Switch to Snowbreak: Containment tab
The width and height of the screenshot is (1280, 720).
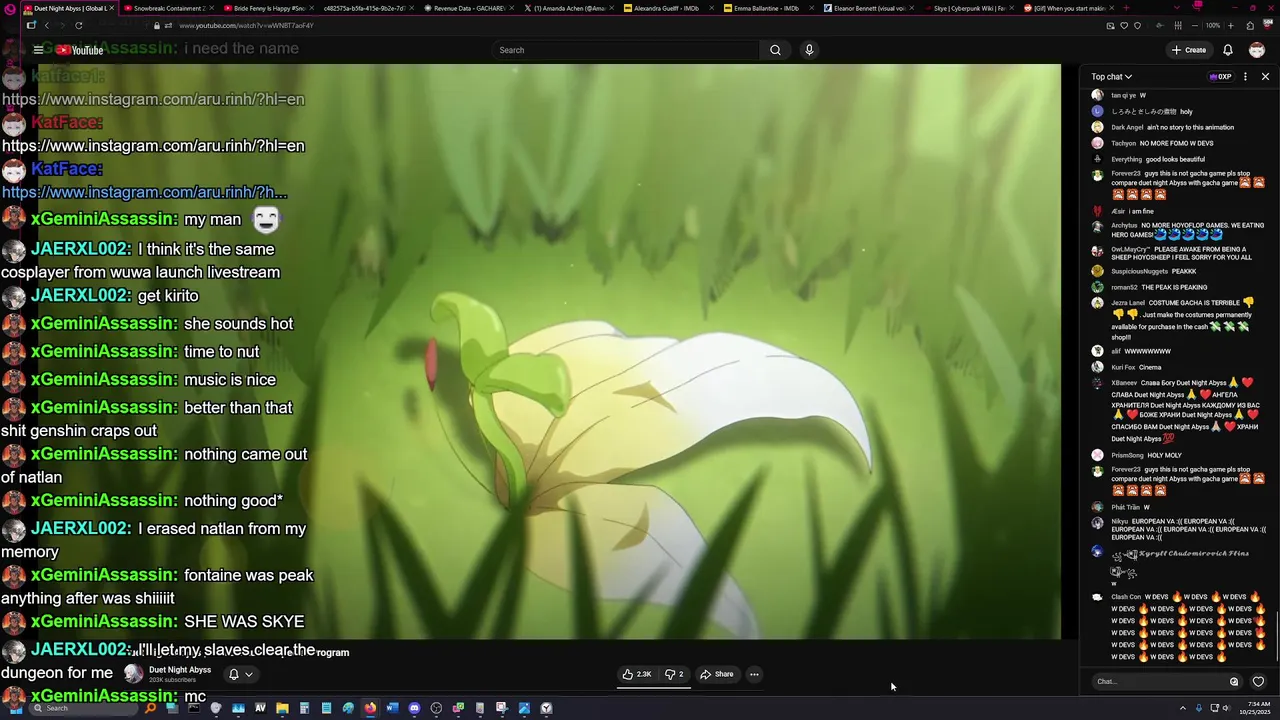pos(168,8)
